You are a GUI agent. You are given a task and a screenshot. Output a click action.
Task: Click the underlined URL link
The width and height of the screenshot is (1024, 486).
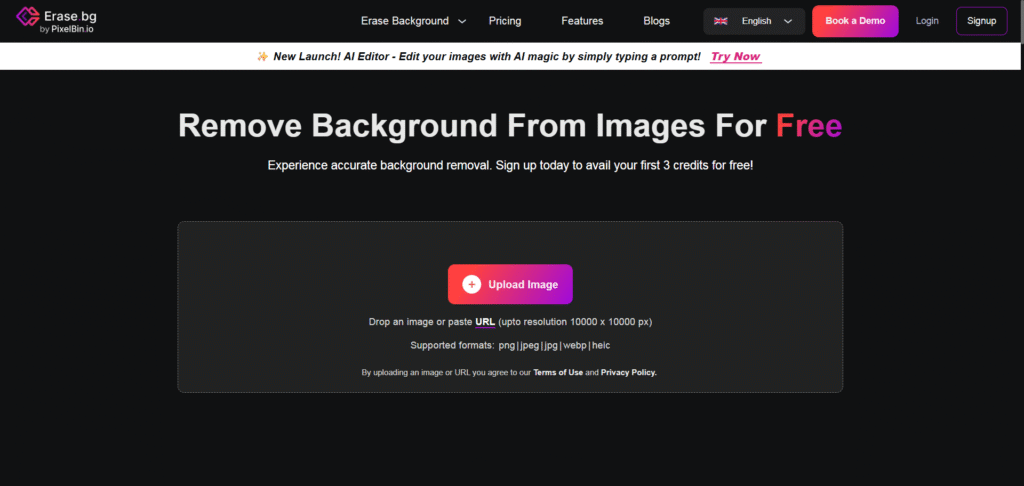[x=485, y=322]
